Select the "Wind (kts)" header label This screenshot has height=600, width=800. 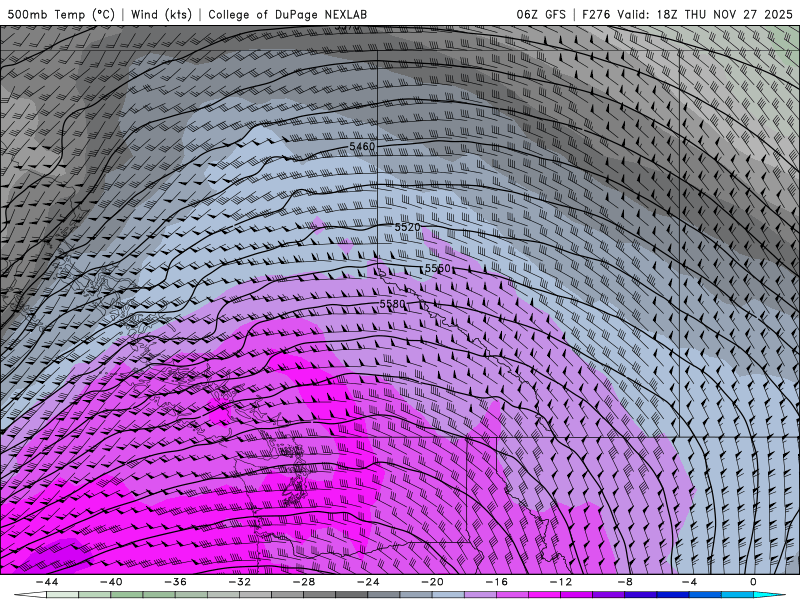pyautogui.click(x=161, y=14)
